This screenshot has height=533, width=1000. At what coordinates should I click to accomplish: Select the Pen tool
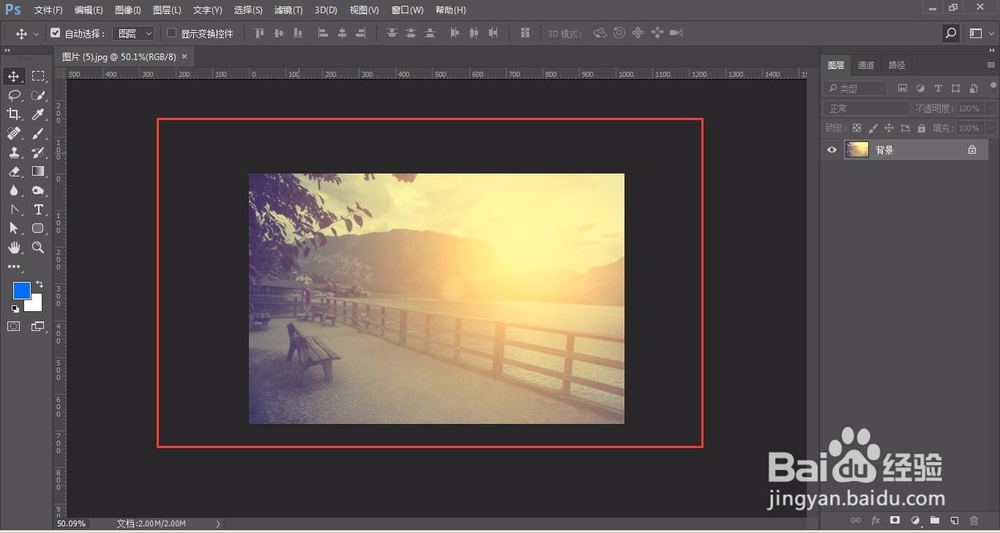coord(13,209)
